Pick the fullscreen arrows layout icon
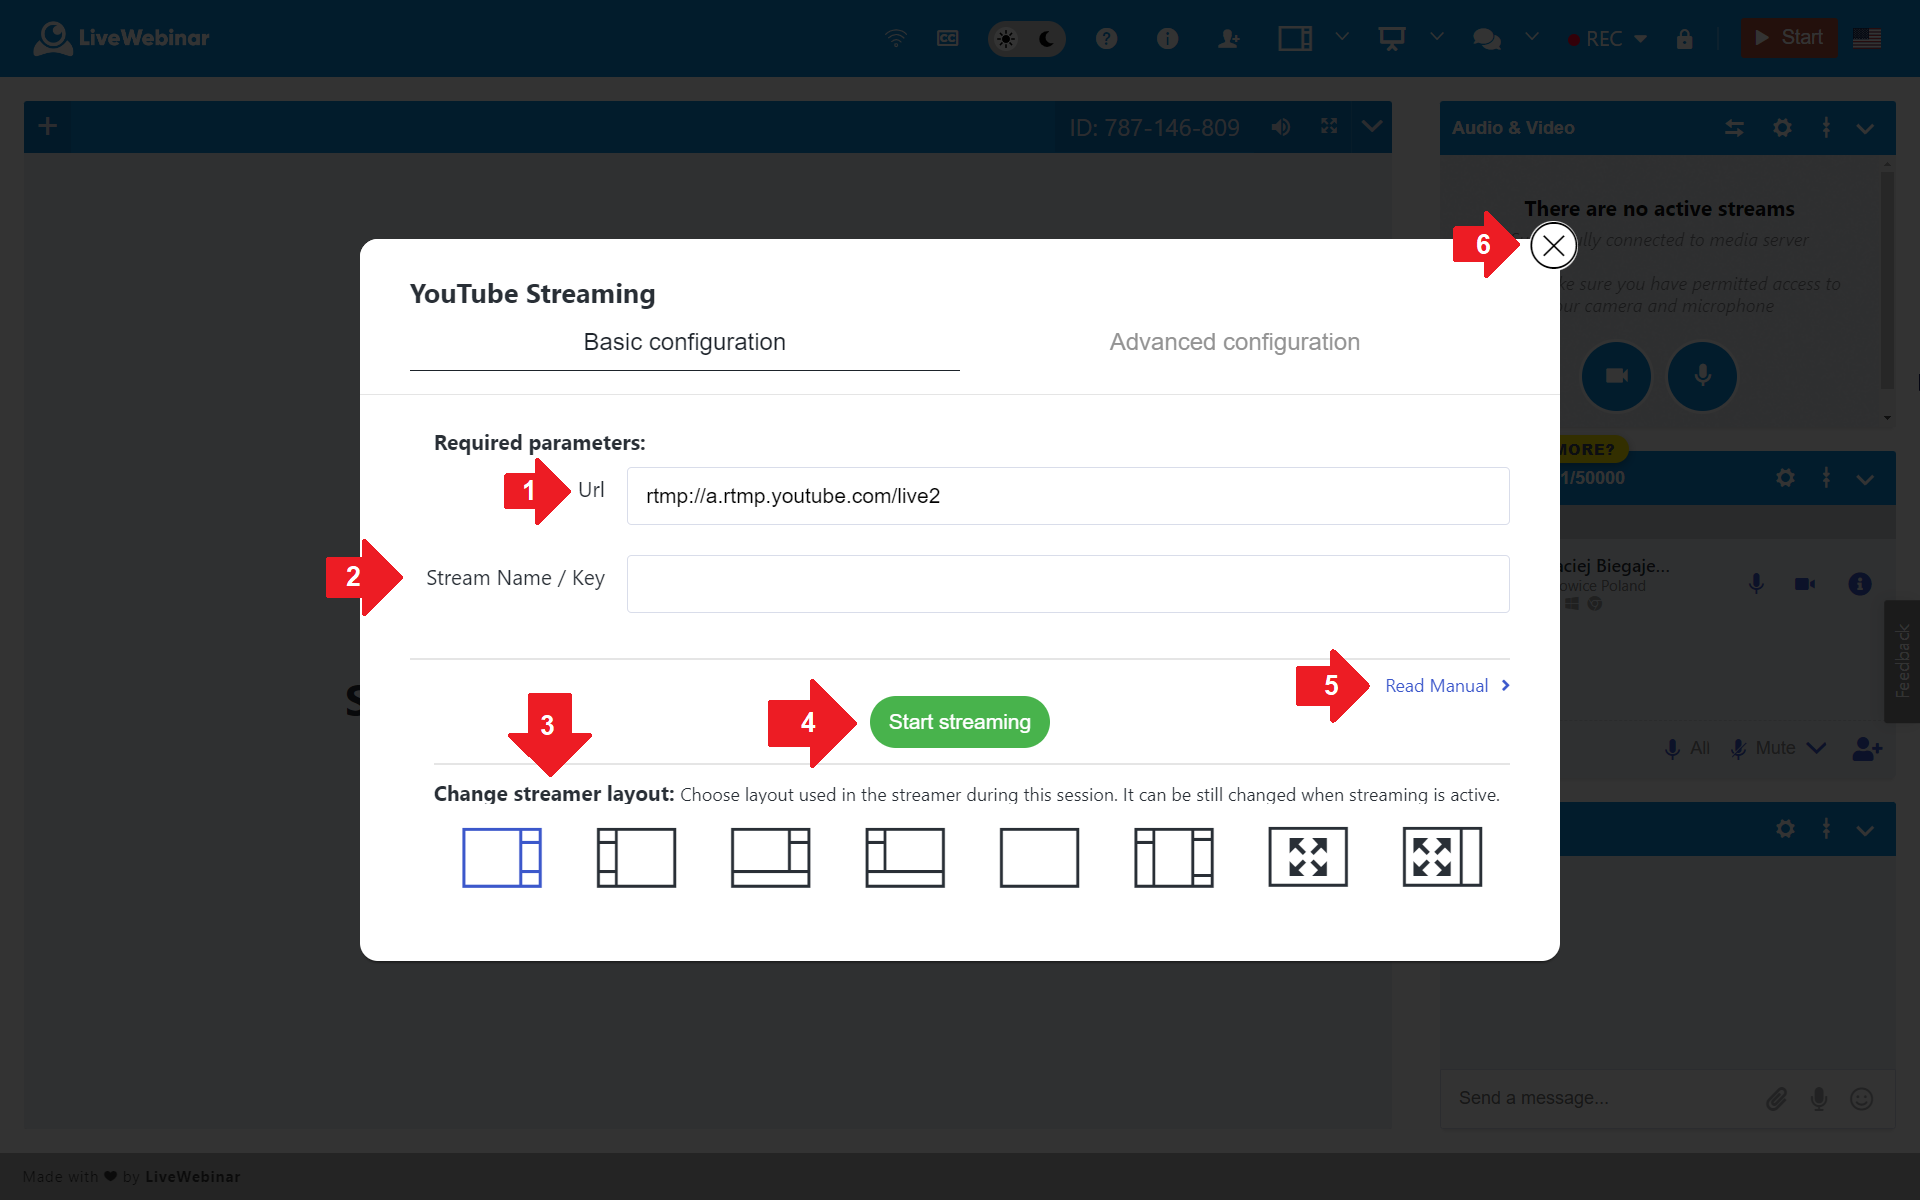Viewport: 1920px width, 1200px height. point(1307,857)
